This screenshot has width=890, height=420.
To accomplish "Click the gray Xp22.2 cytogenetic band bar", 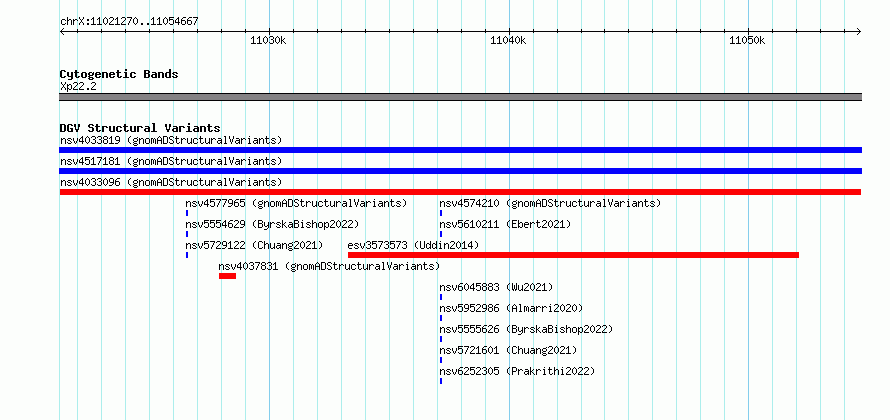I will [460, 97].
